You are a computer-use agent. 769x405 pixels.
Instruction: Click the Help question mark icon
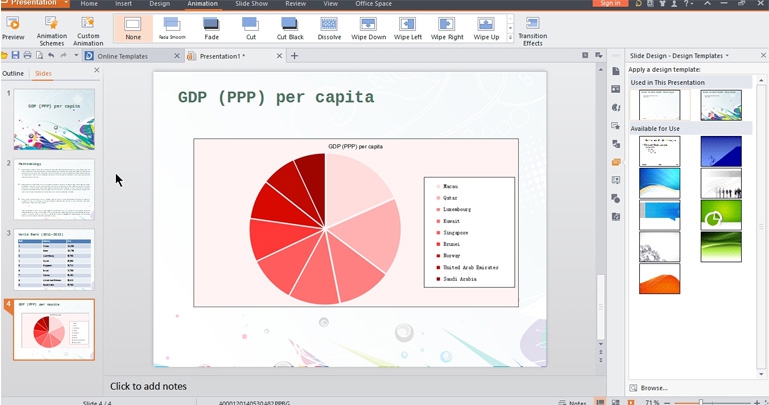[x=687, y=3]
